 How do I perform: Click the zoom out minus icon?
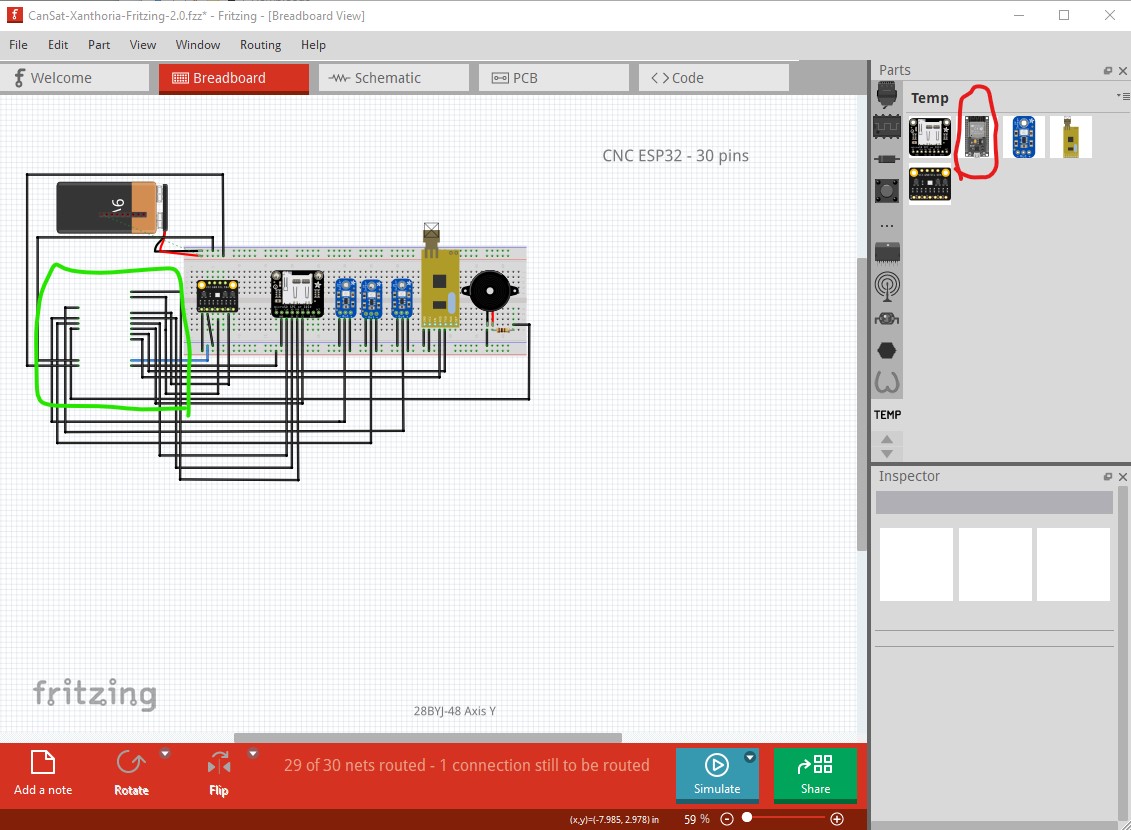[x=727, y=819]
